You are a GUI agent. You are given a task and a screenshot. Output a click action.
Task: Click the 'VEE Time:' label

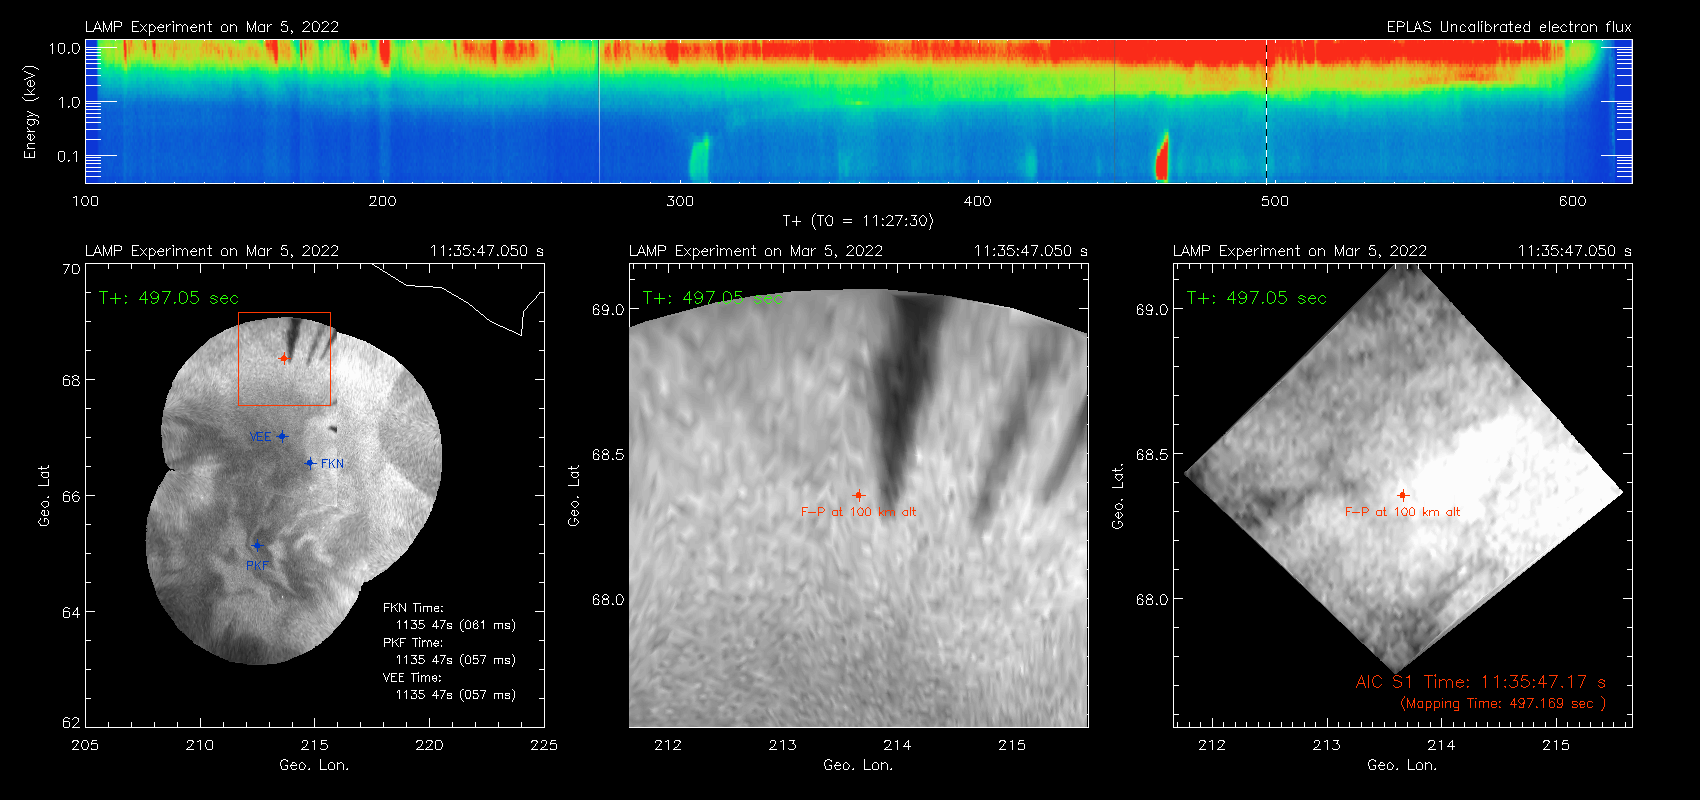[413, 678]
